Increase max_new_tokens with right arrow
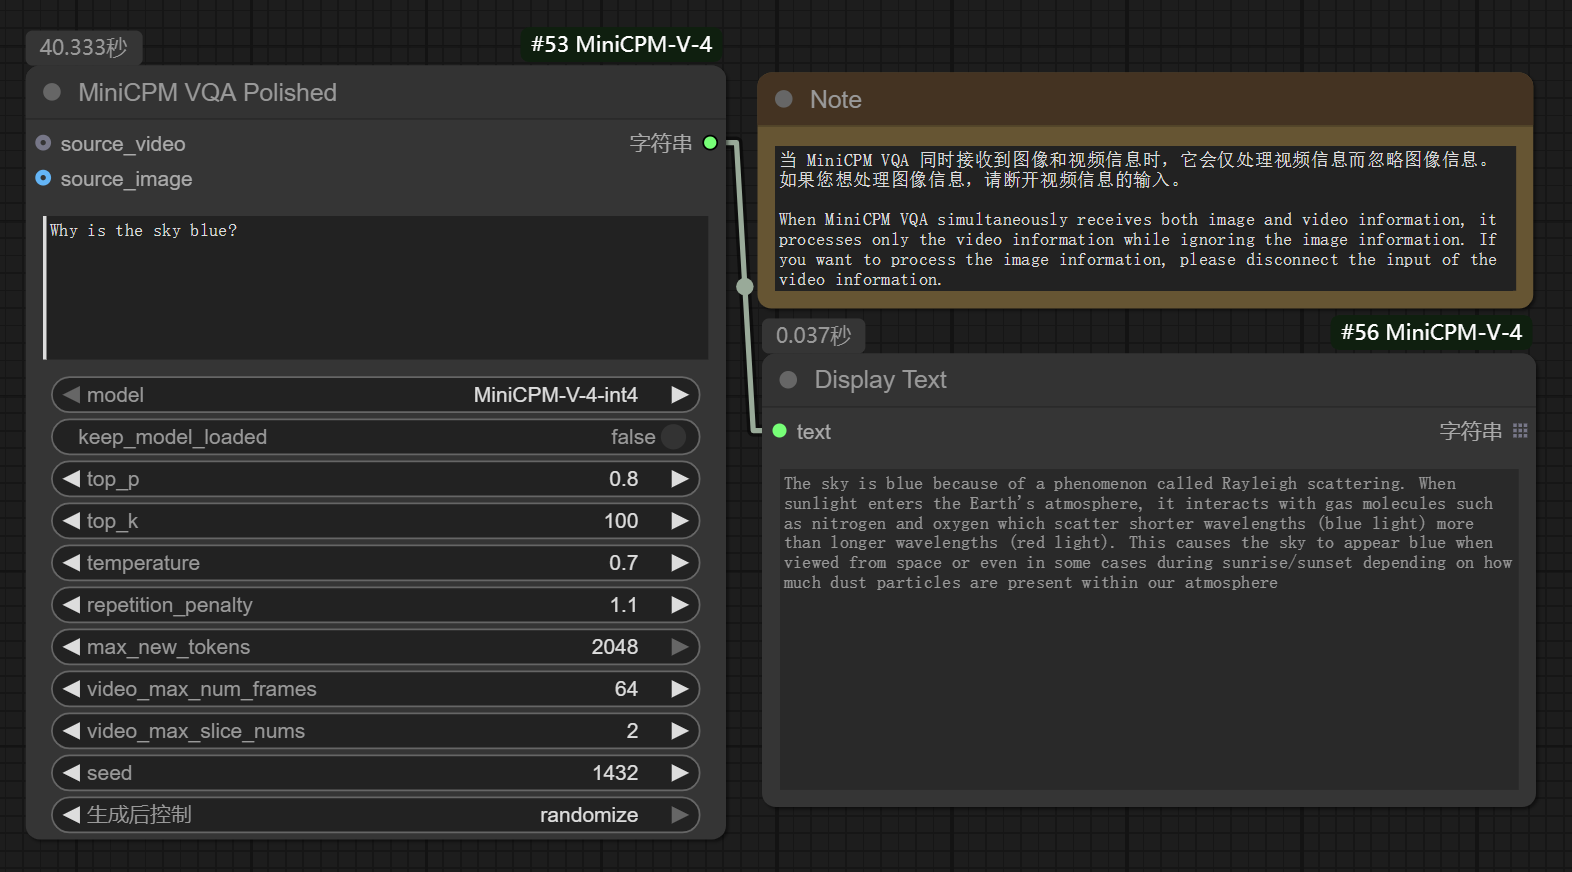The height and width of the screenshot is (872, 1572). (680, 647)
